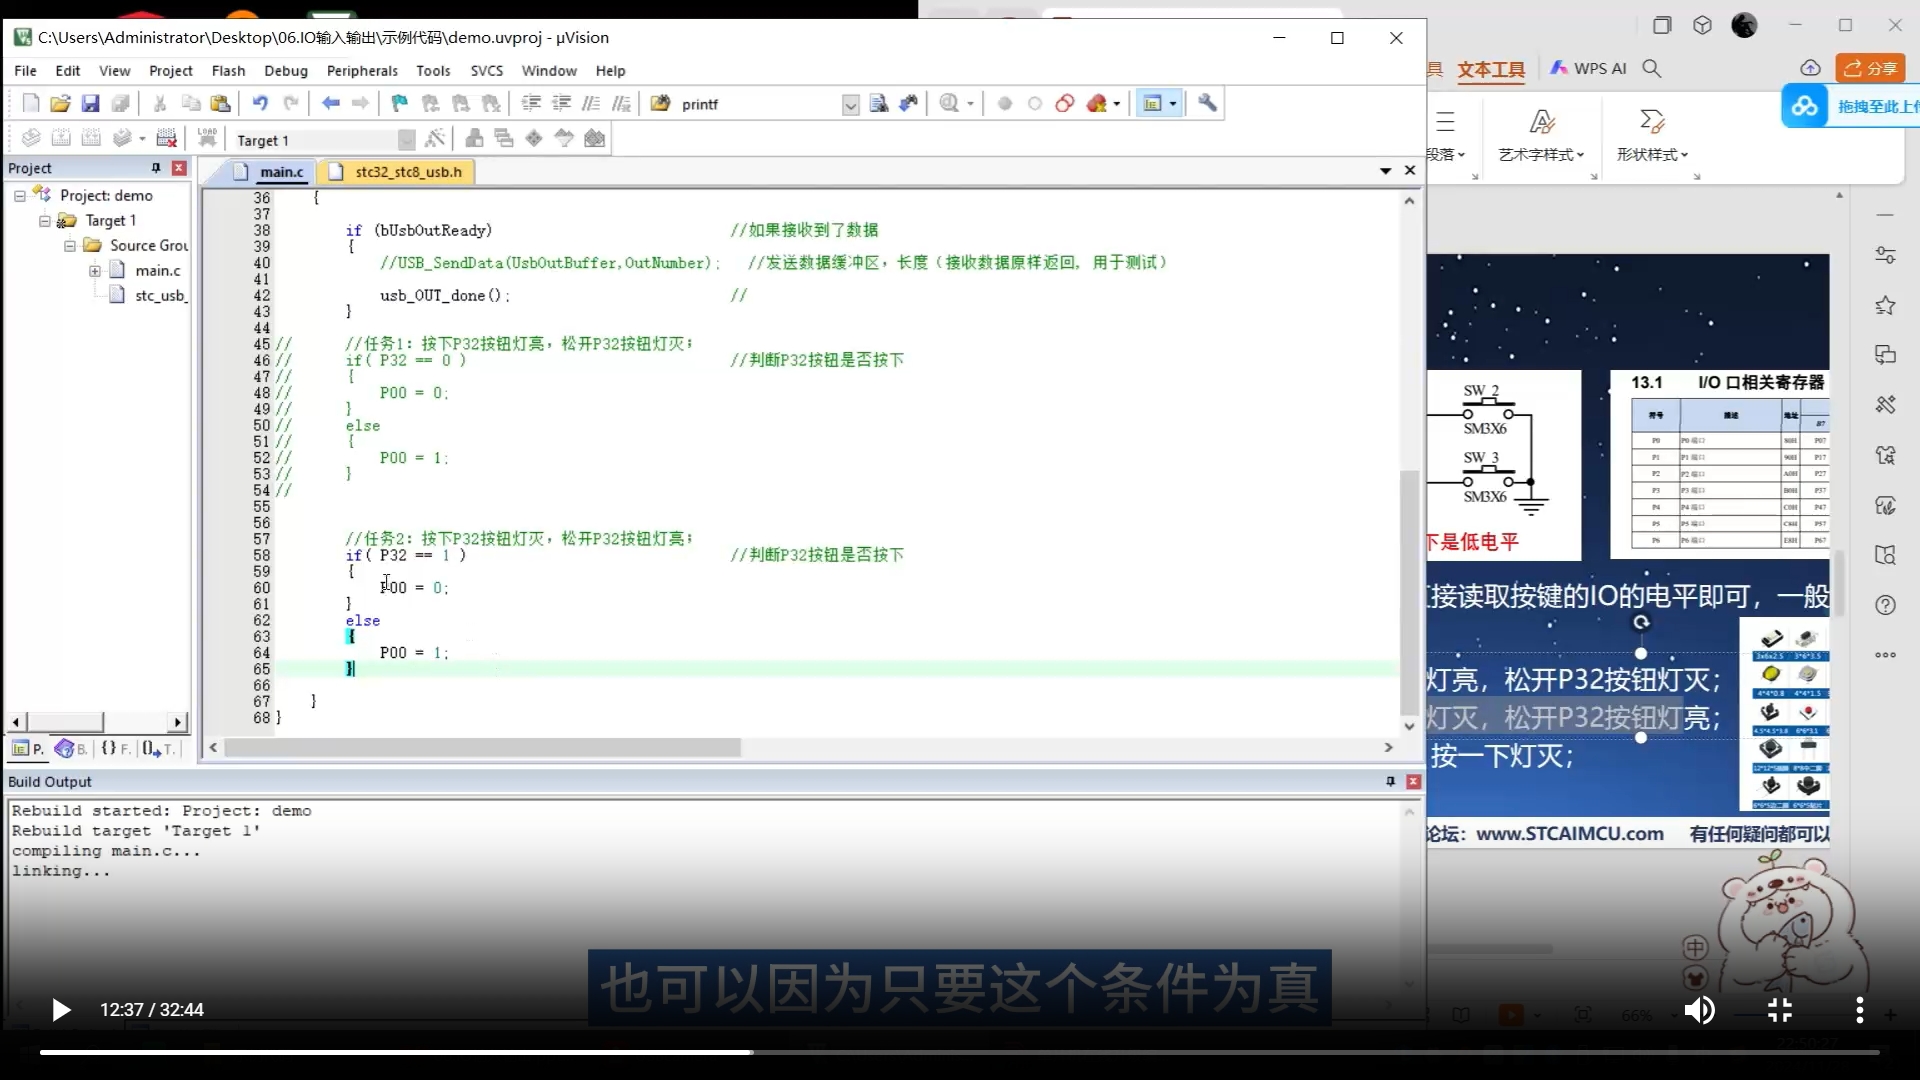Open the Target 1 selection dropdown
The width and height of the screenshot is (1920, 1080).
tap(406, 140)
